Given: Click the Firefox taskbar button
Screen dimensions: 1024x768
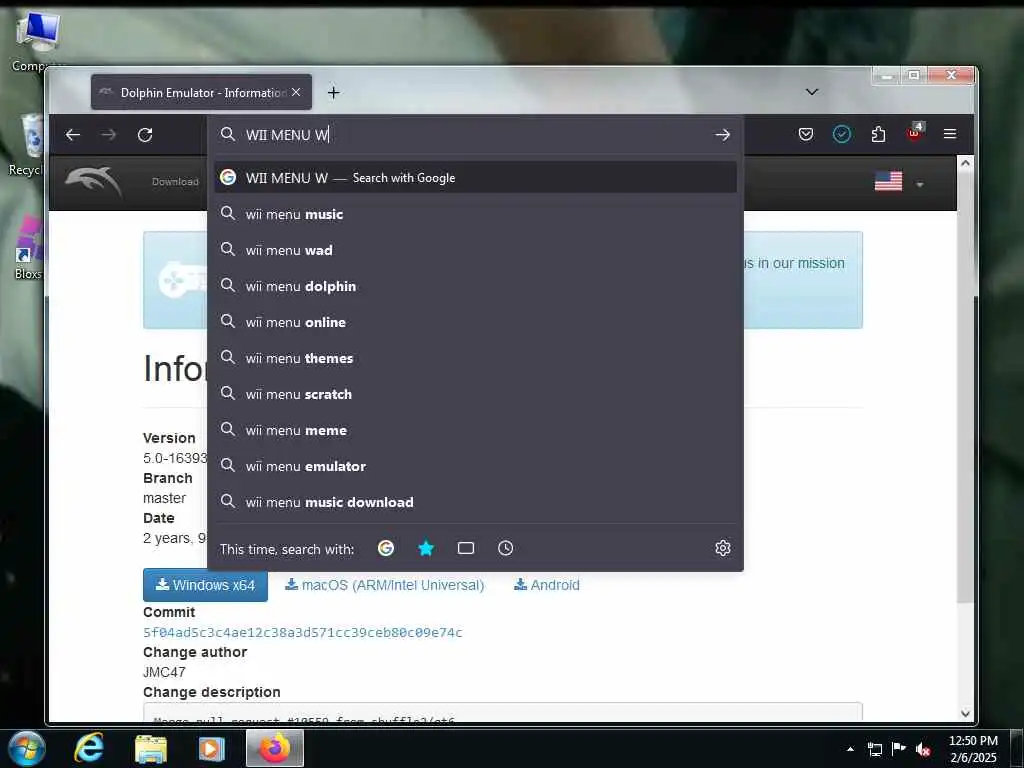Looking at the screenshot, I should click(274, 748).
